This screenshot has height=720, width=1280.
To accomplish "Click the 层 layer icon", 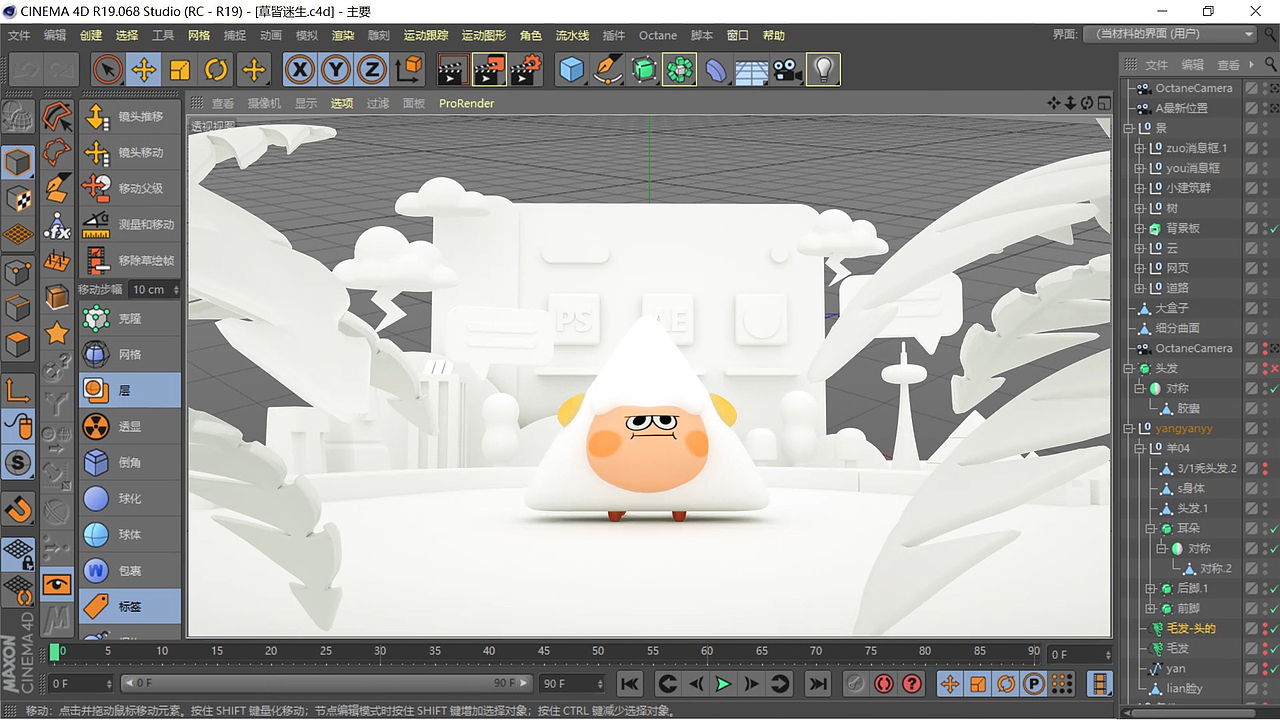I will [x=96, y=390].
